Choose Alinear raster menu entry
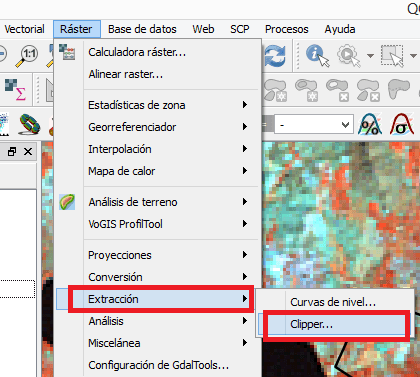 pyautogui.click(x=157, y=74)
